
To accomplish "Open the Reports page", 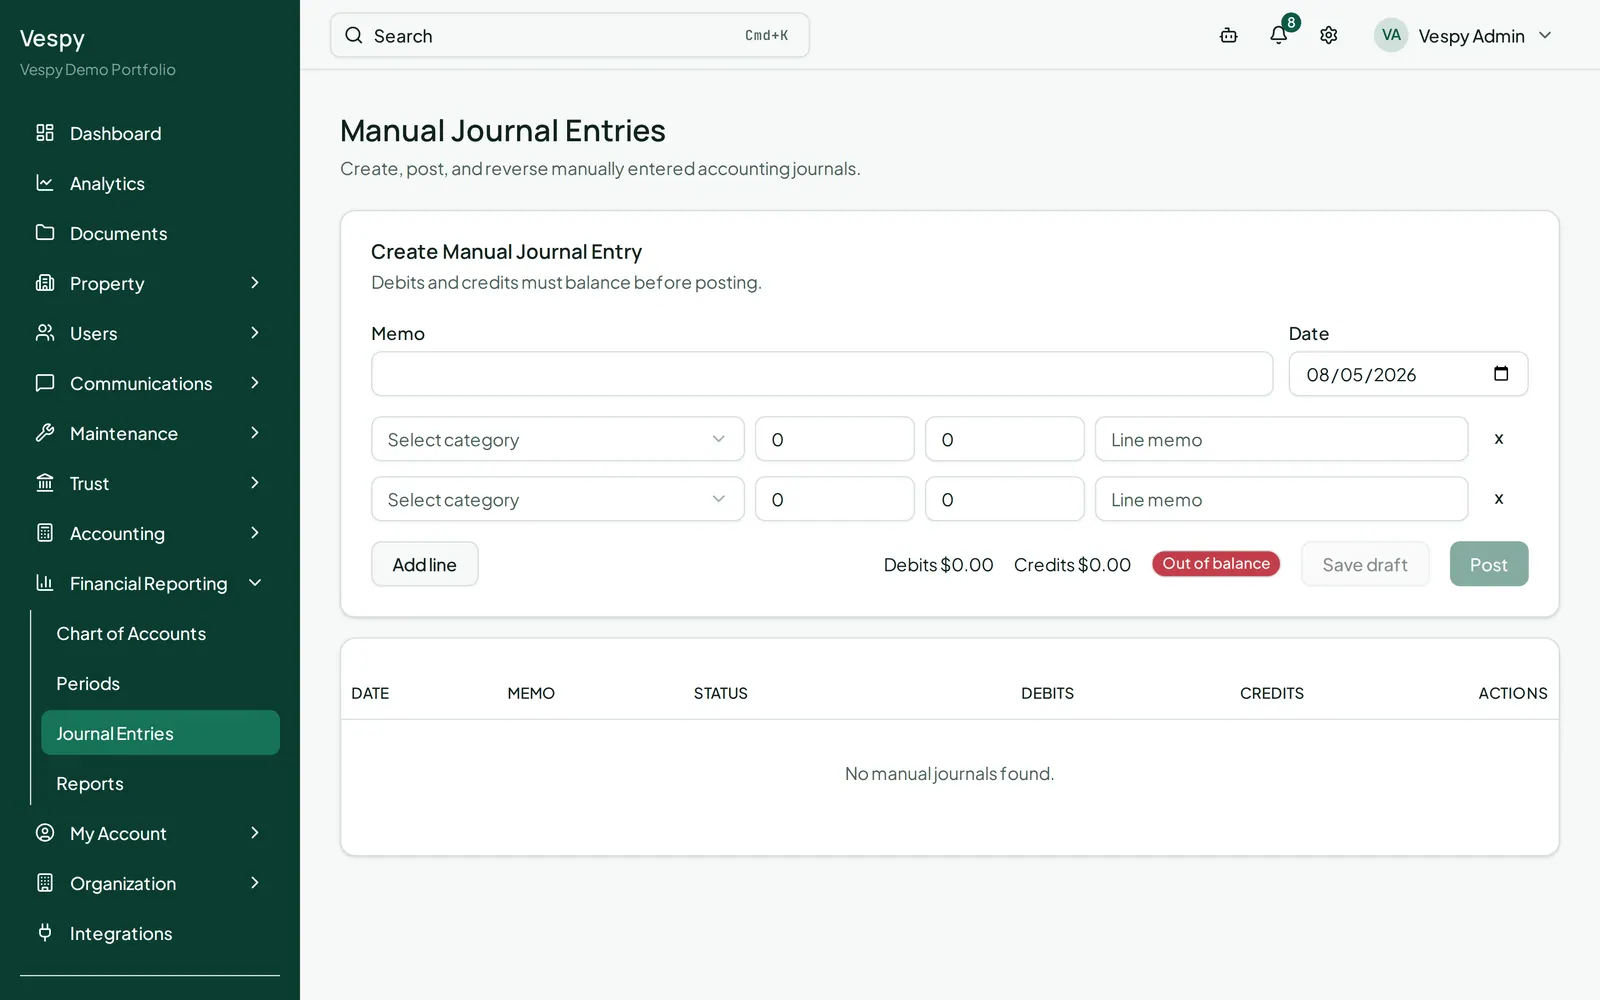I will click(x=90, y=784).
